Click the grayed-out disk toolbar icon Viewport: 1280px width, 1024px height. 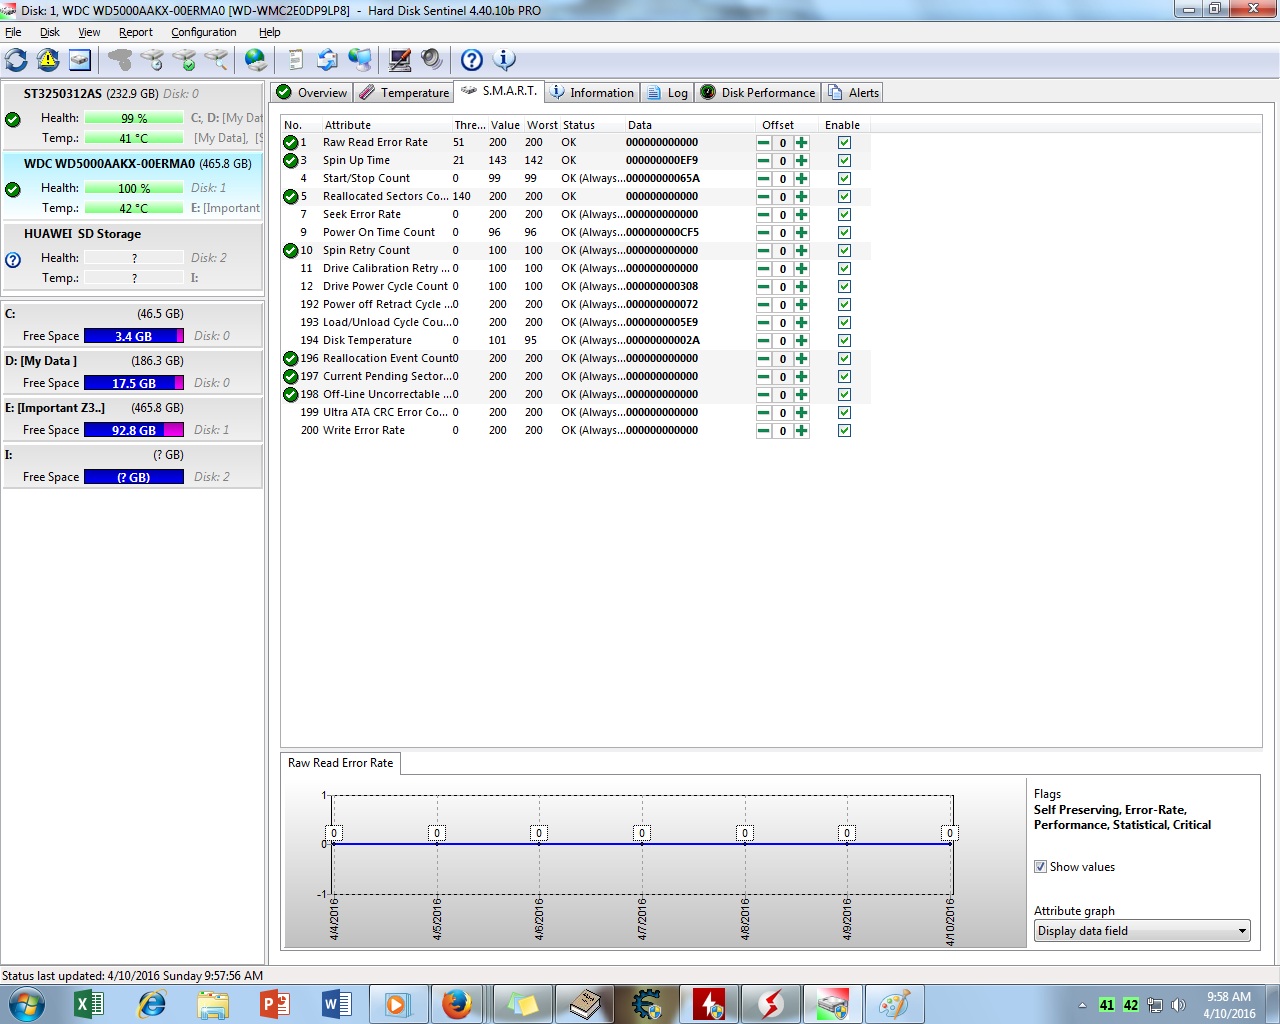[x=120, y=60]
